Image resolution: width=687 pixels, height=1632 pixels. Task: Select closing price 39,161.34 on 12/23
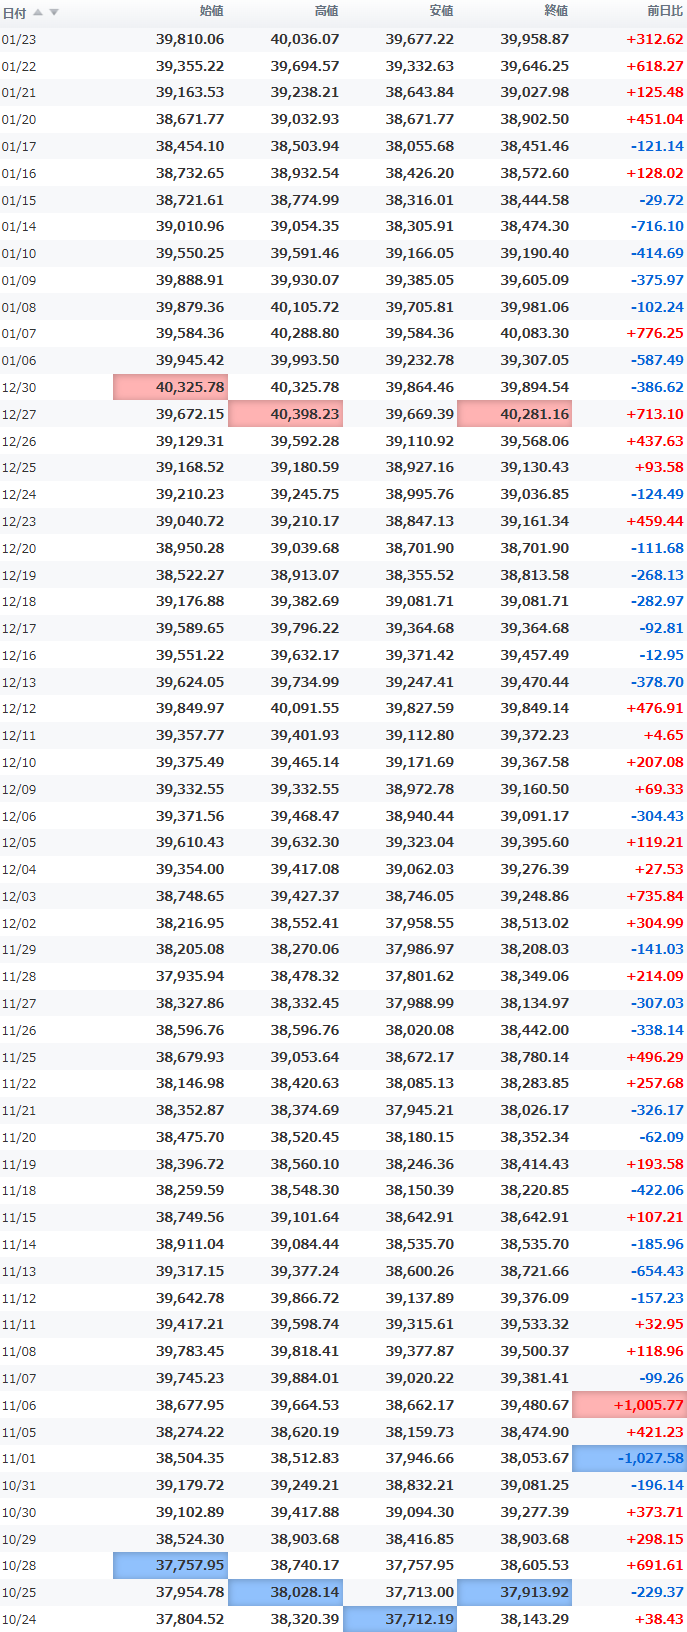point(535,521)
